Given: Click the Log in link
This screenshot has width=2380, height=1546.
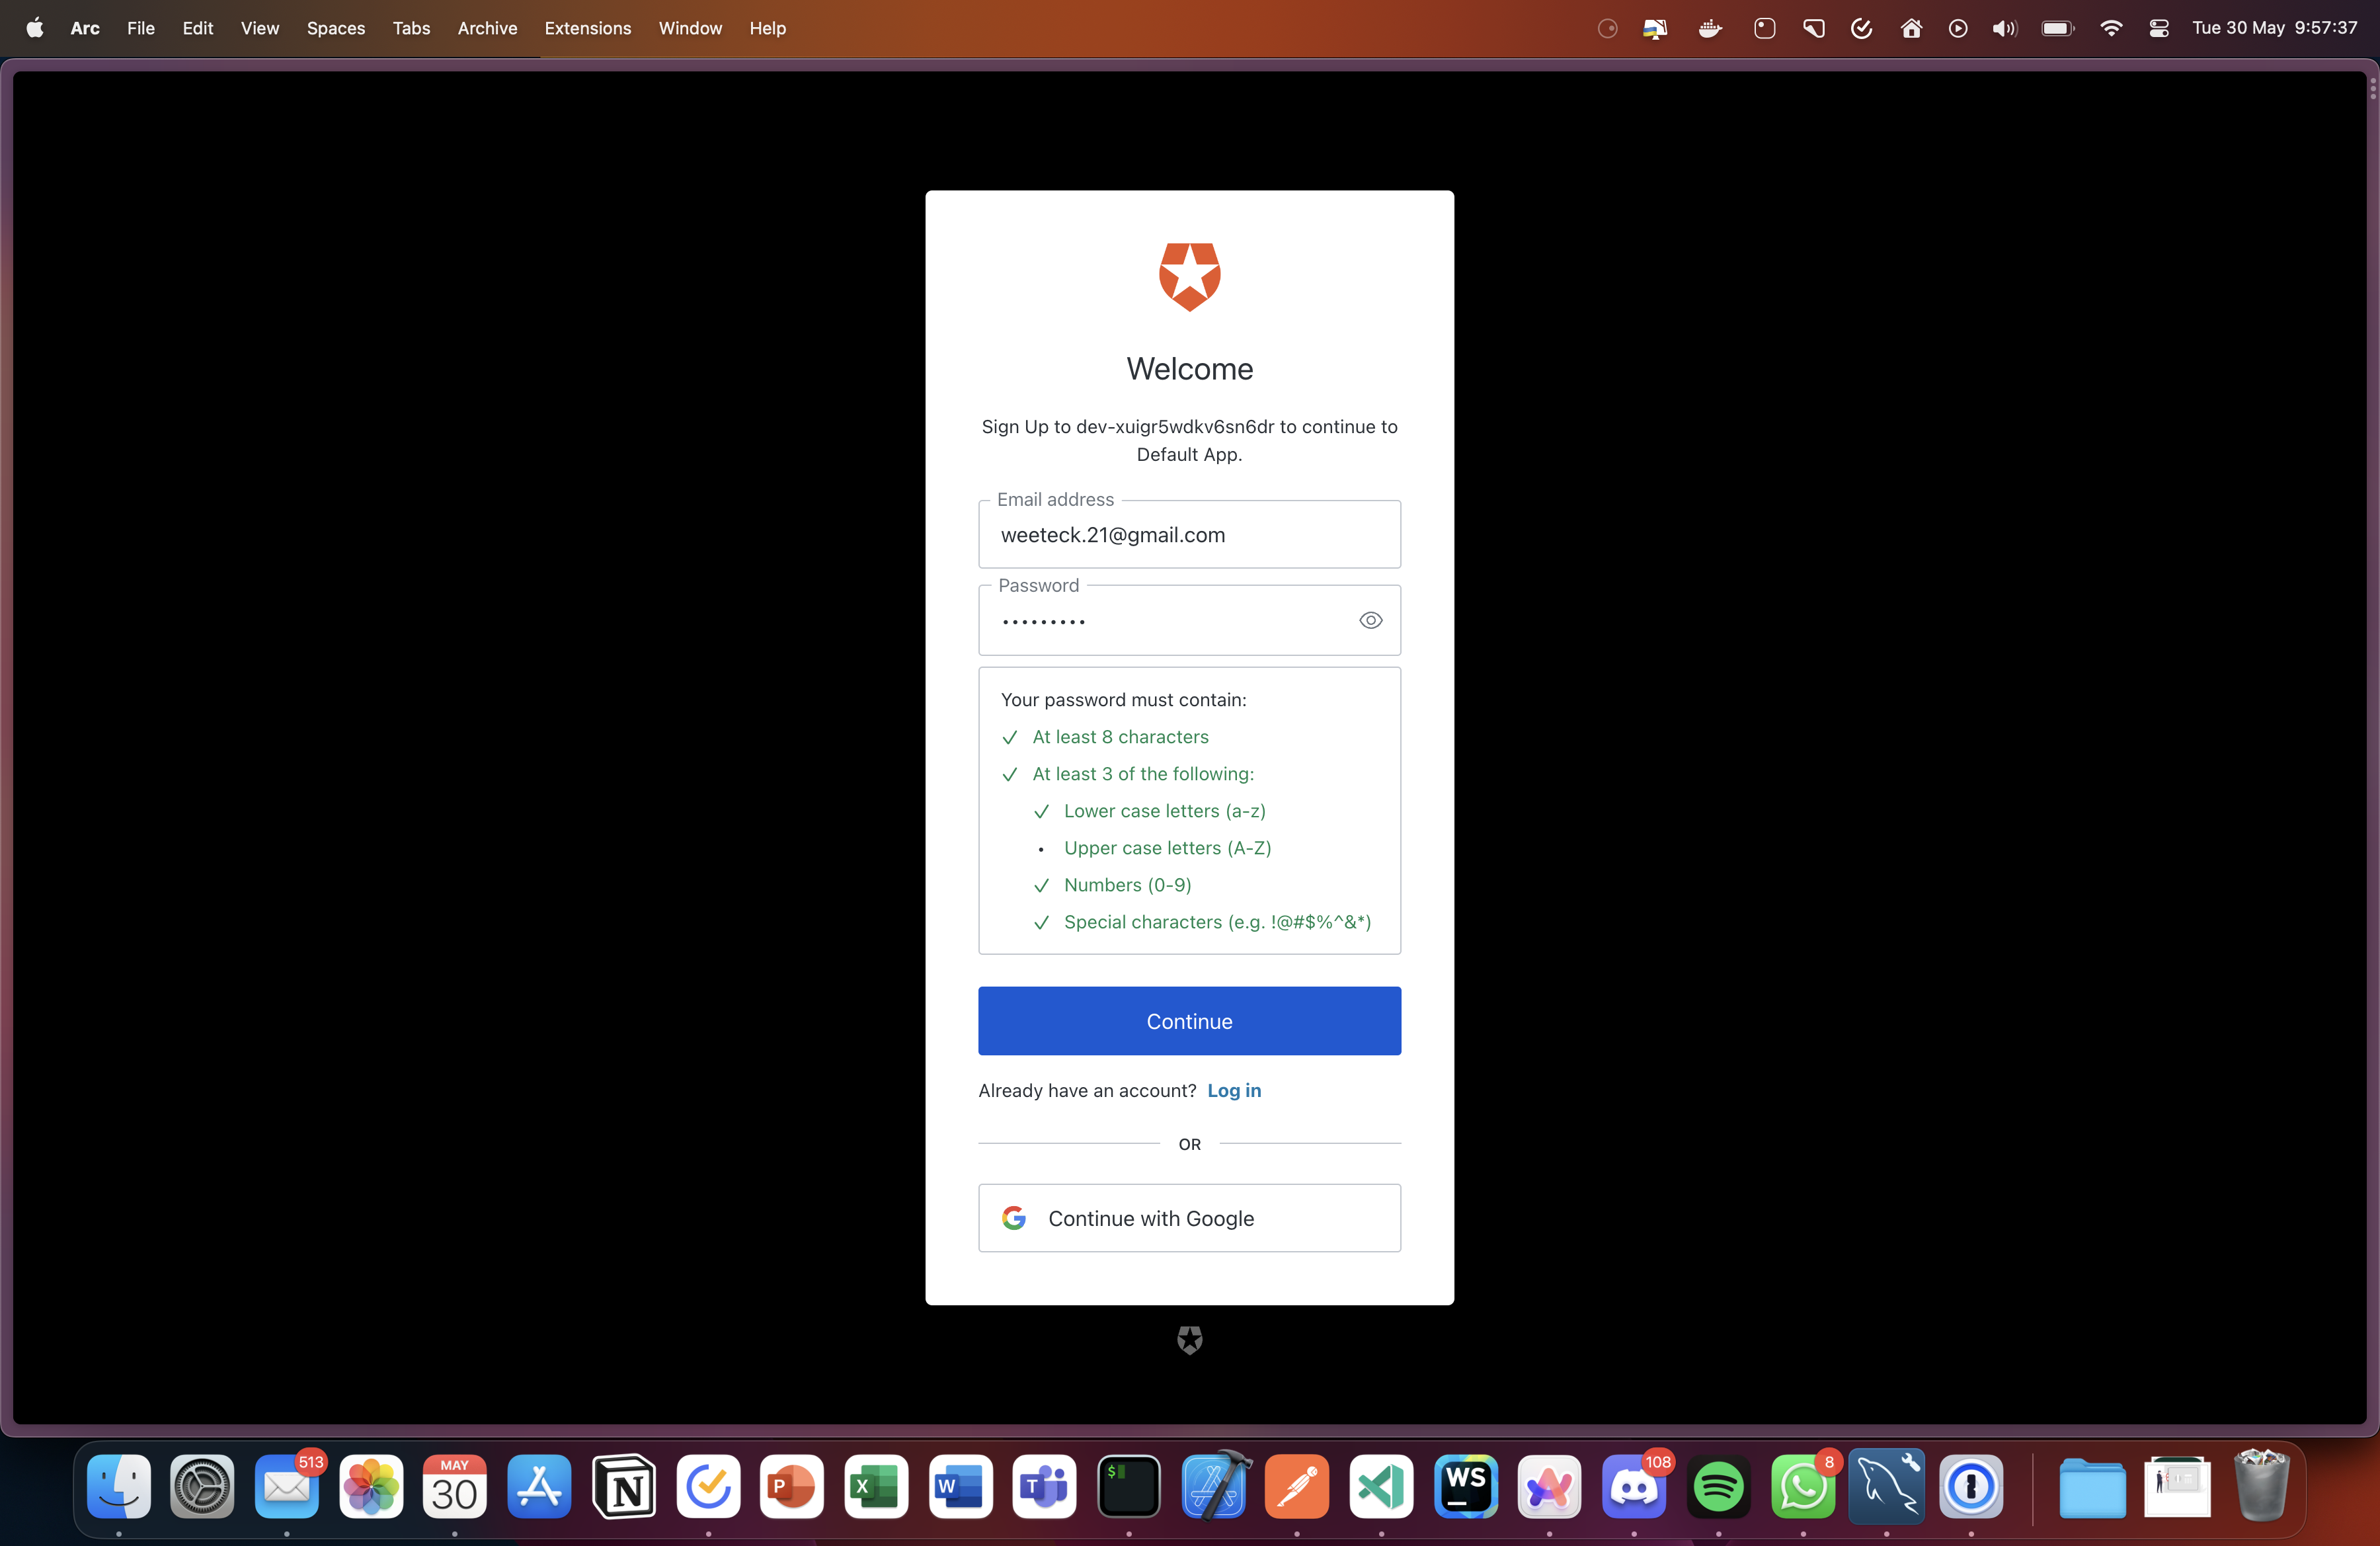Looking at the screenshot, I should tap(1233, 1090).
